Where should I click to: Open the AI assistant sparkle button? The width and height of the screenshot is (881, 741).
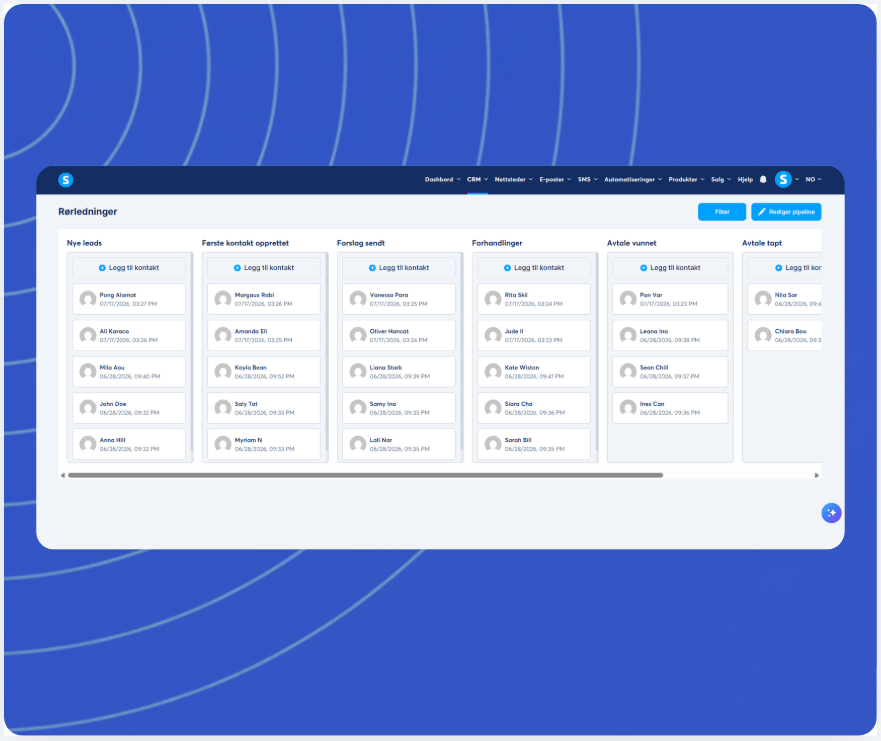pyautogui.click(x=831, y=512)
